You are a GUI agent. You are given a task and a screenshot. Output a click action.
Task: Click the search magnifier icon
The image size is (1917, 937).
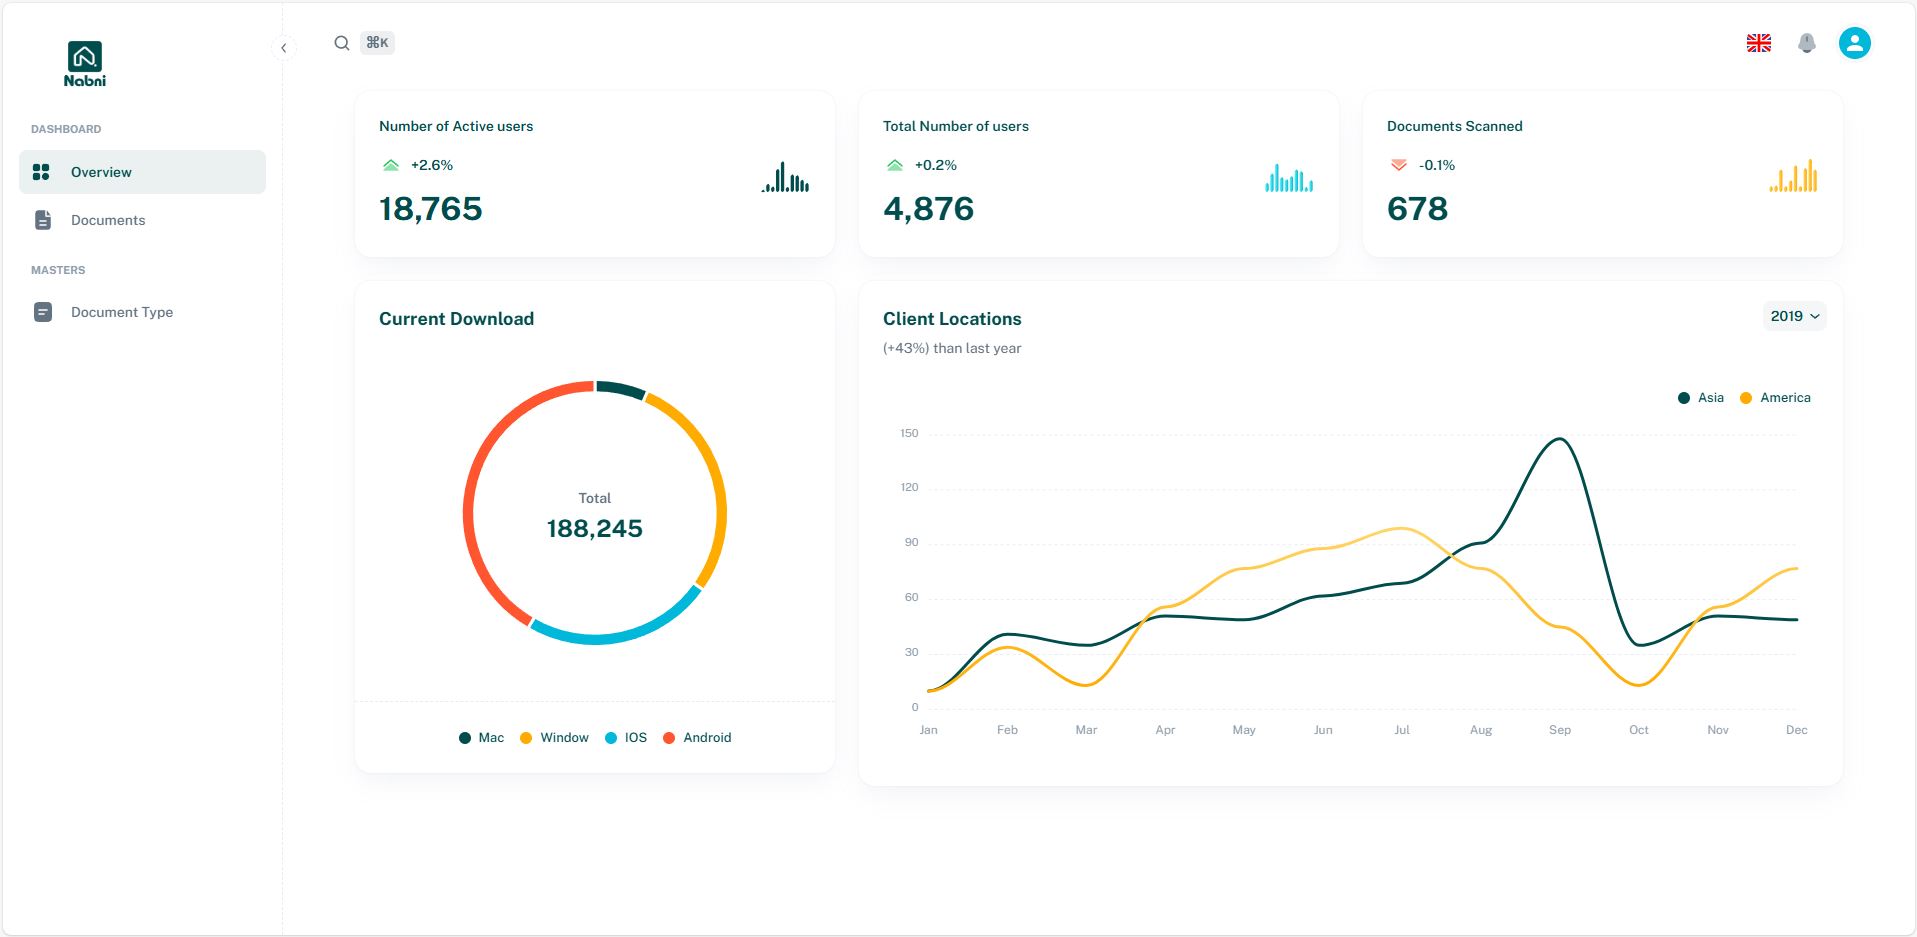pyautogui.click(x=342, y=43)
